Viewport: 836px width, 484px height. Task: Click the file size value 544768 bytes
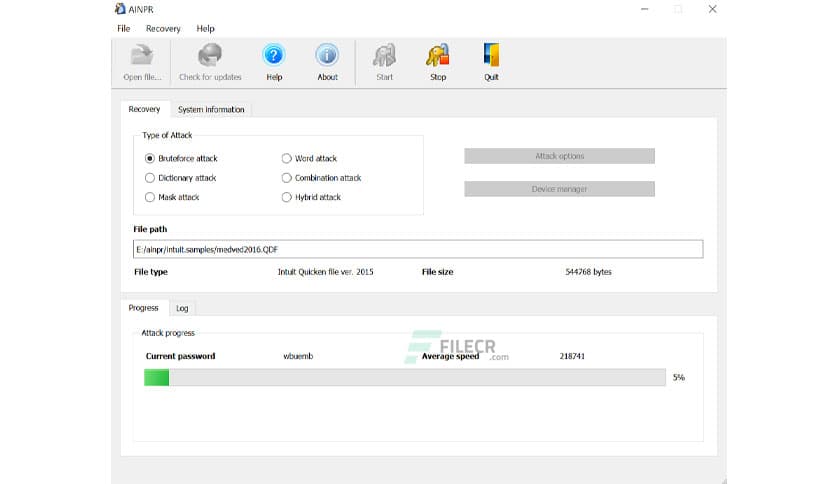coord(588,272)
